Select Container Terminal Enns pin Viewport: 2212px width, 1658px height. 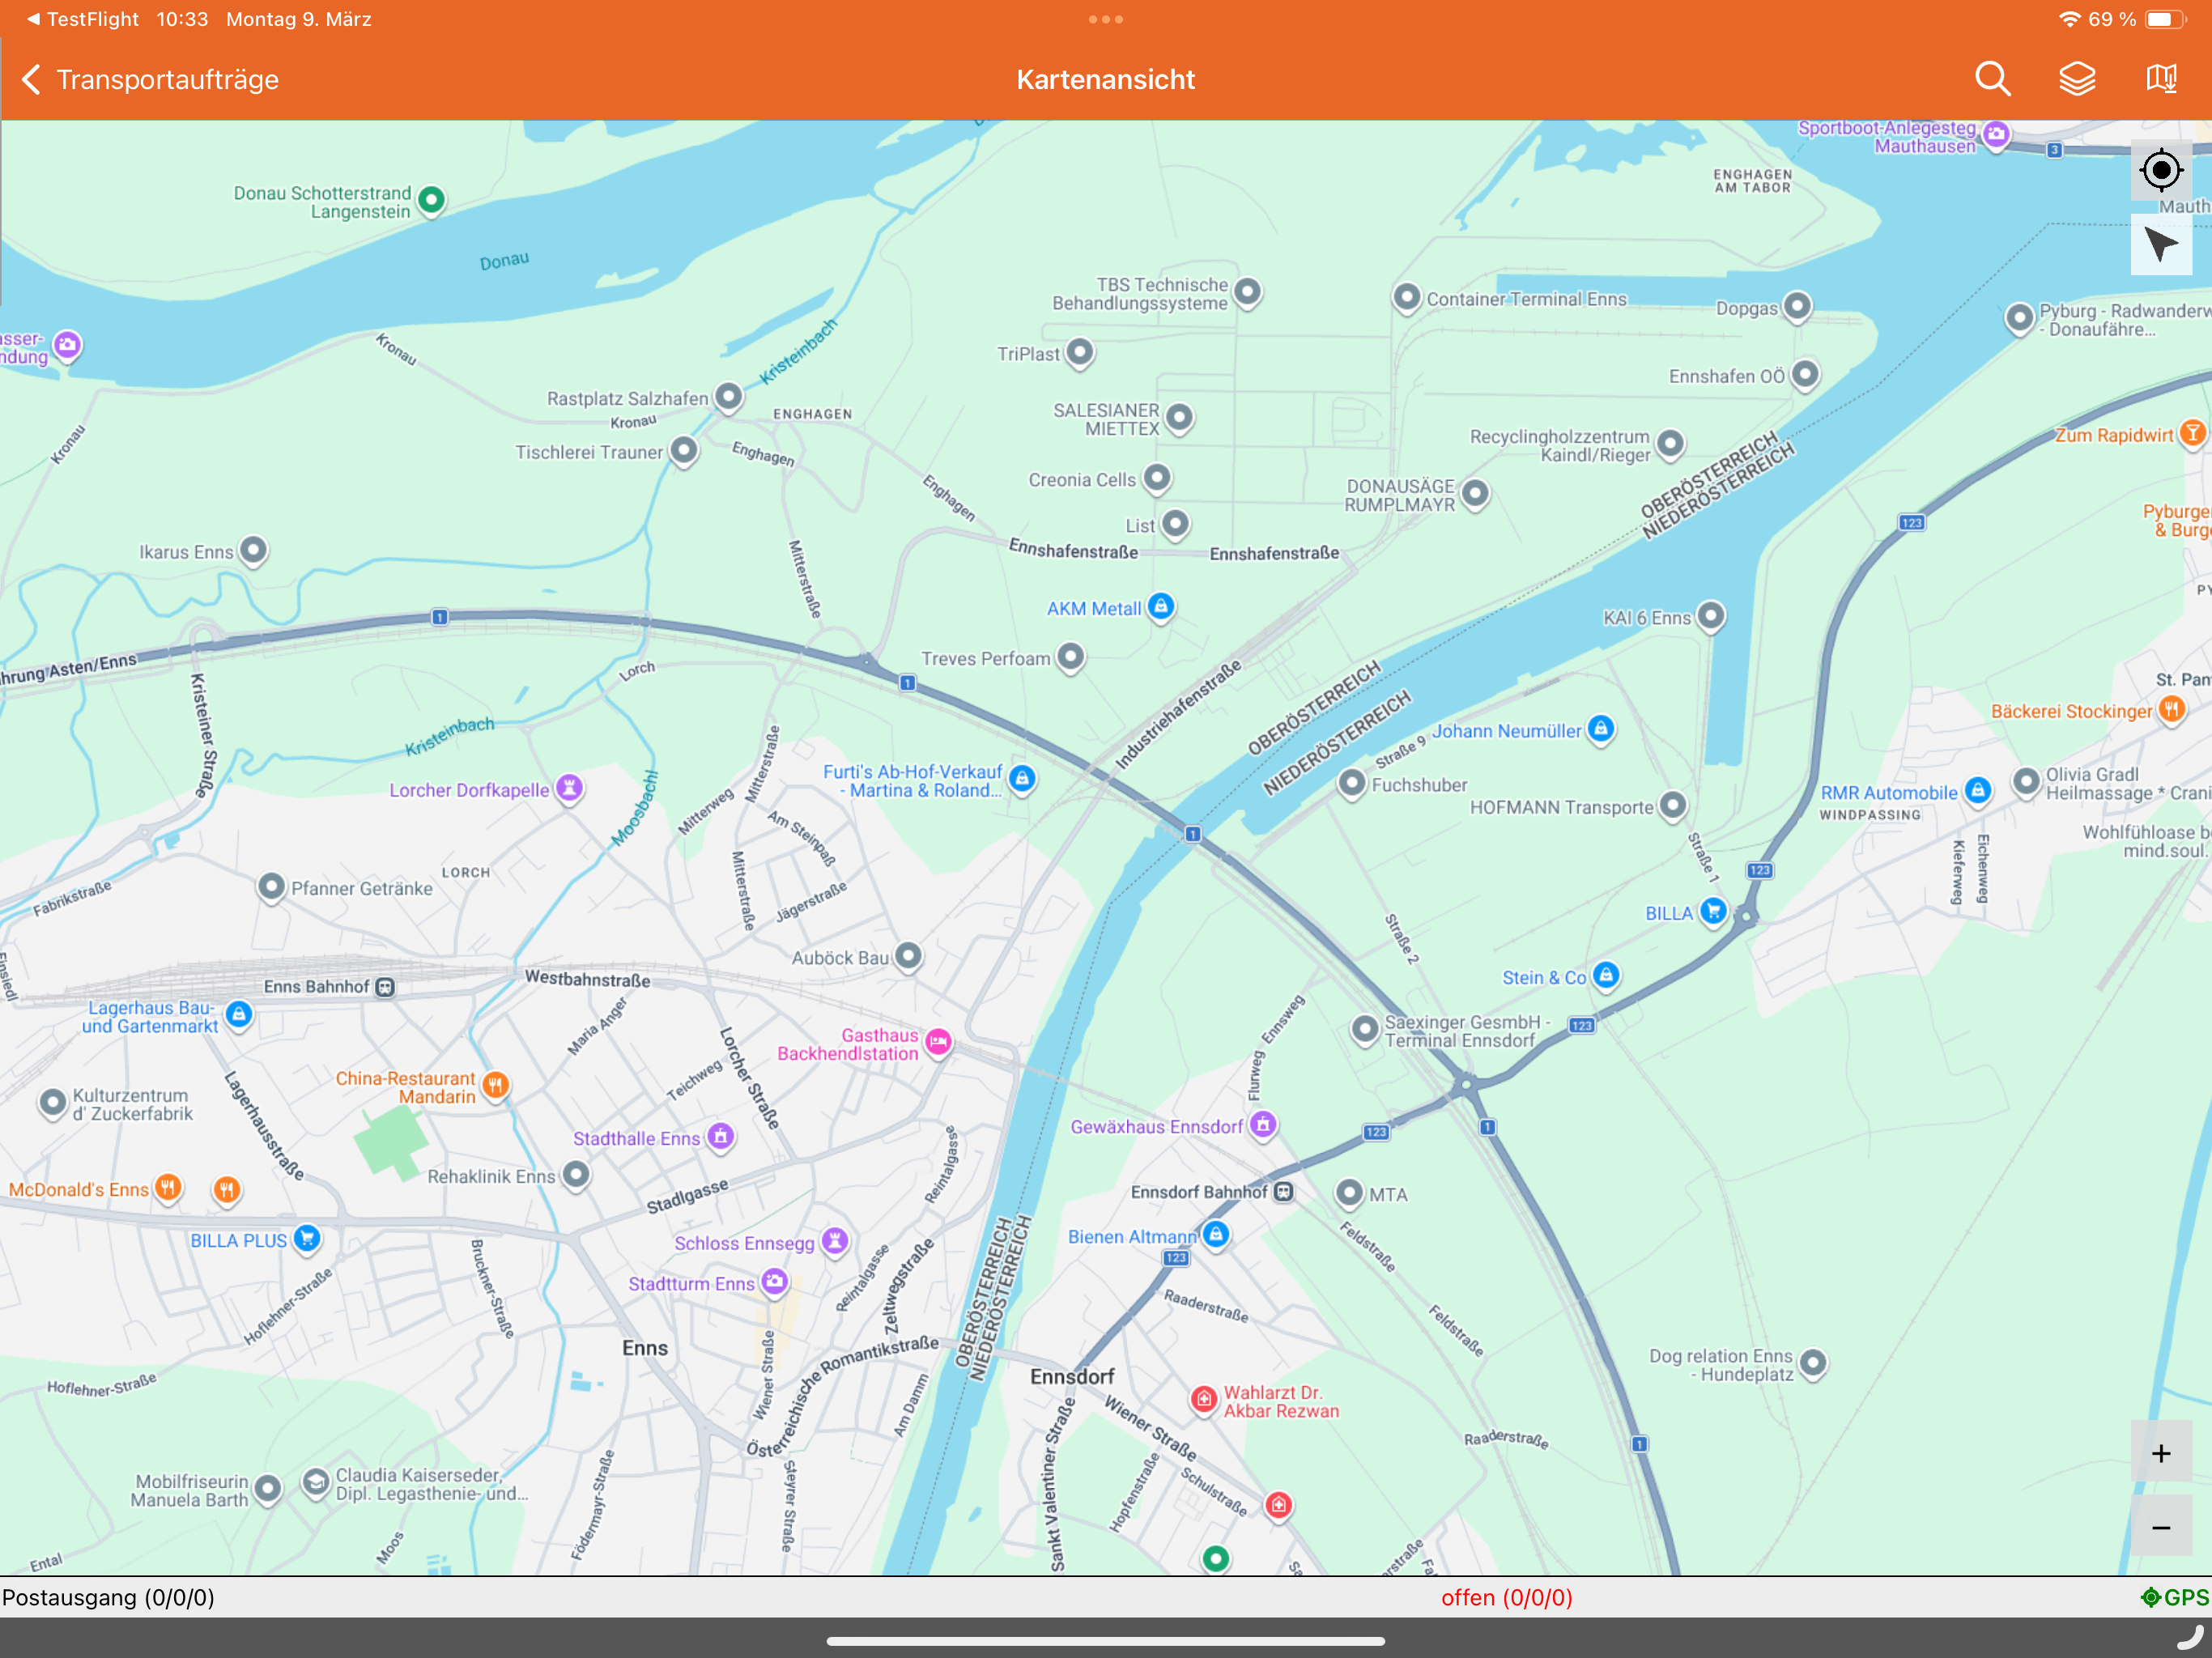[1406, 297]
